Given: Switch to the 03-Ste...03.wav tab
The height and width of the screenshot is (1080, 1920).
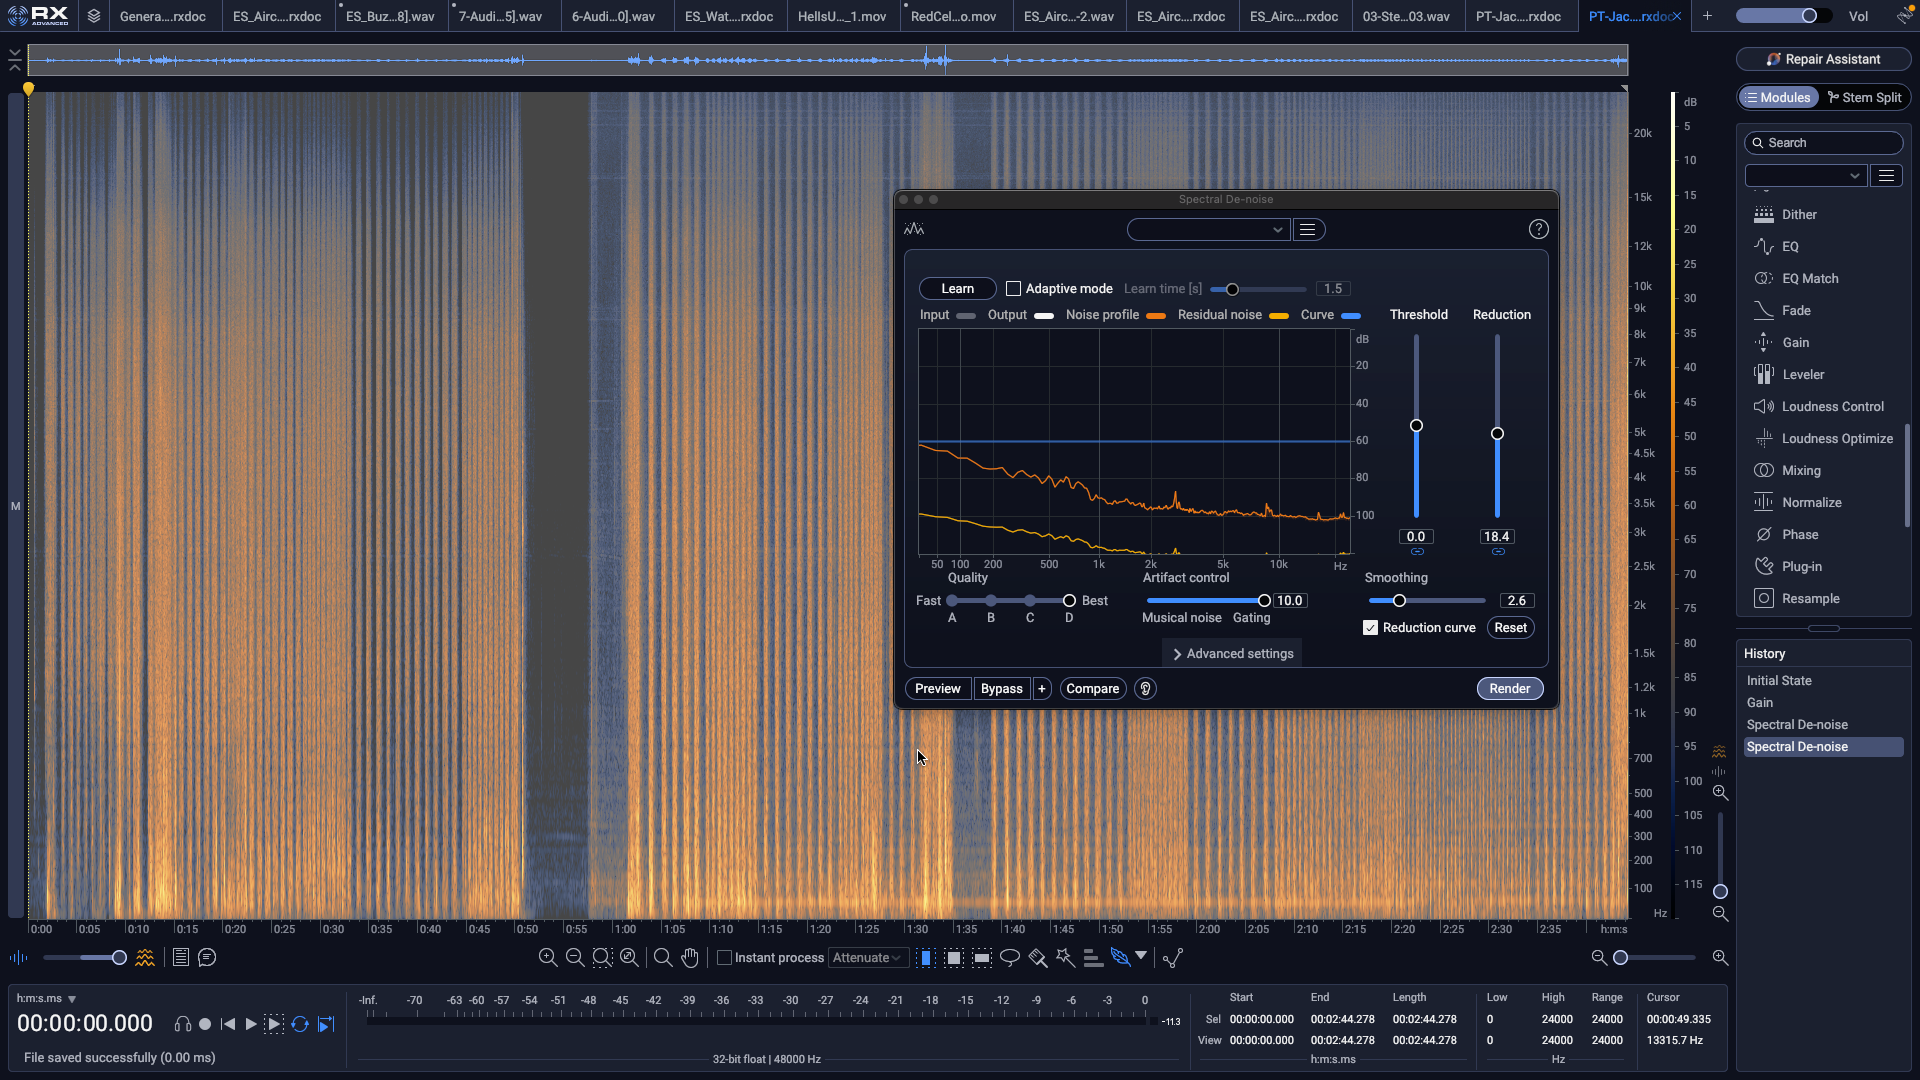Looking at the screenshot, I should coord(1406,16).
